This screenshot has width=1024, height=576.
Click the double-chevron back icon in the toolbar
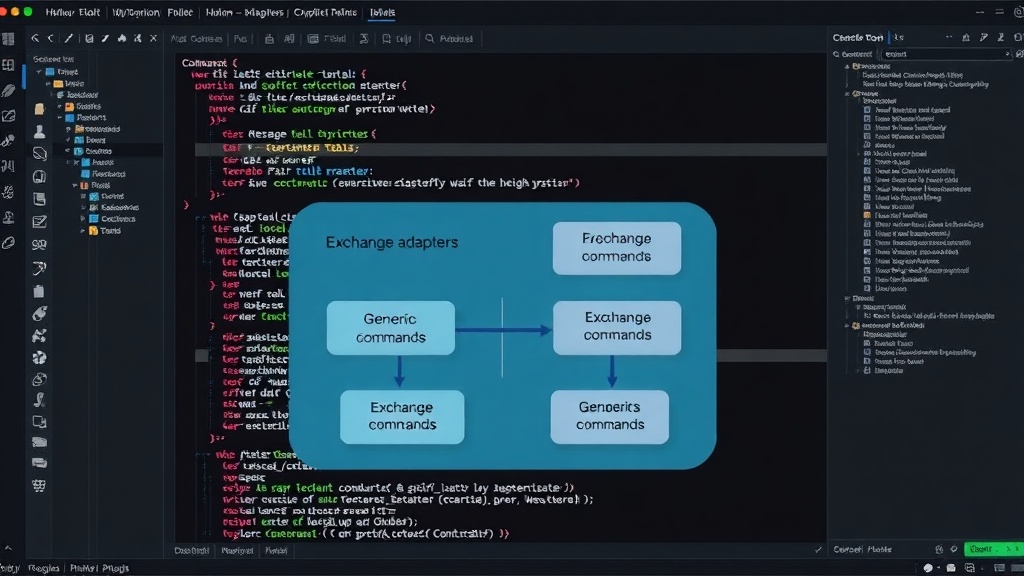tap(35, 39)
